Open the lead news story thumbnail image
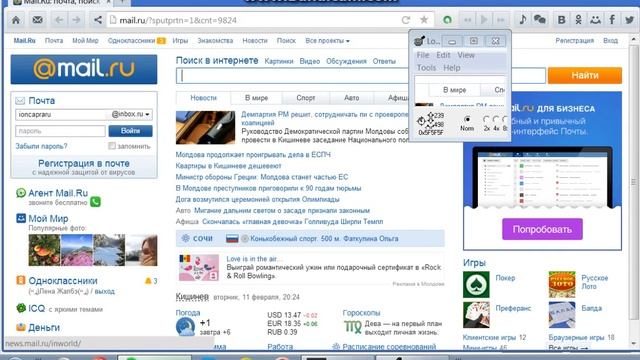The height and width of the screenshot is (360, 640). pos(205,127)
